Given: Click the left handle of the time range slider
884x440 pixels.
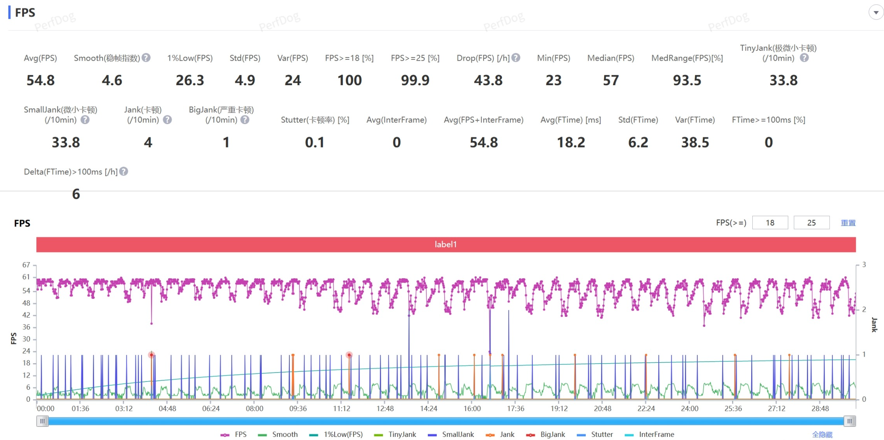Looking at the screenshot, I should point(42,421).
